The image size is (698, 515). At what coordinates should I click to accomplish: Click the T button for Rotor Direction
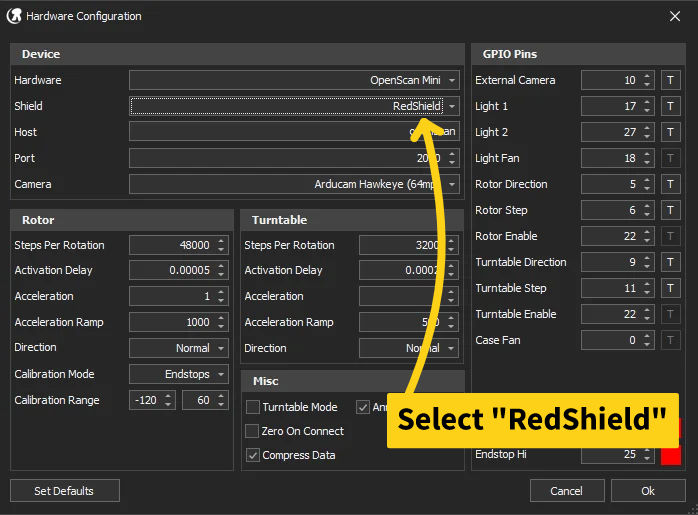pos(671,184)
